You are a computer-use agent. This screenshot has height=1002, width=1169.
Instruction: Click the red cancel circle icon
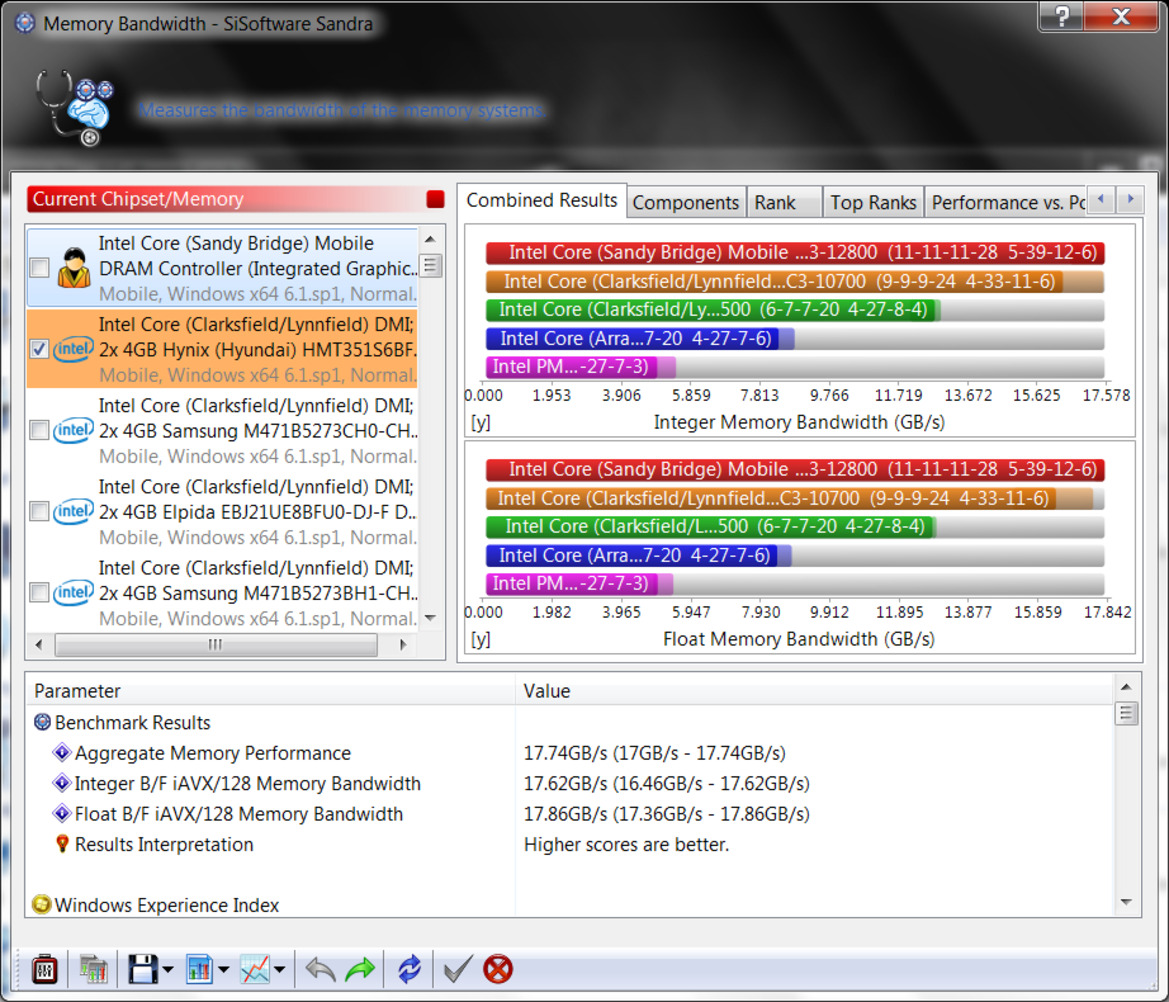498,969
